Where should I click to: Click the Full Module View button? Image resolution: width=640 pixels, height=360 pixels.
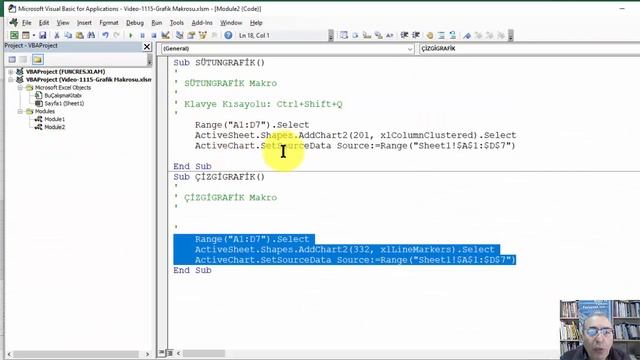tap(169, 353)
